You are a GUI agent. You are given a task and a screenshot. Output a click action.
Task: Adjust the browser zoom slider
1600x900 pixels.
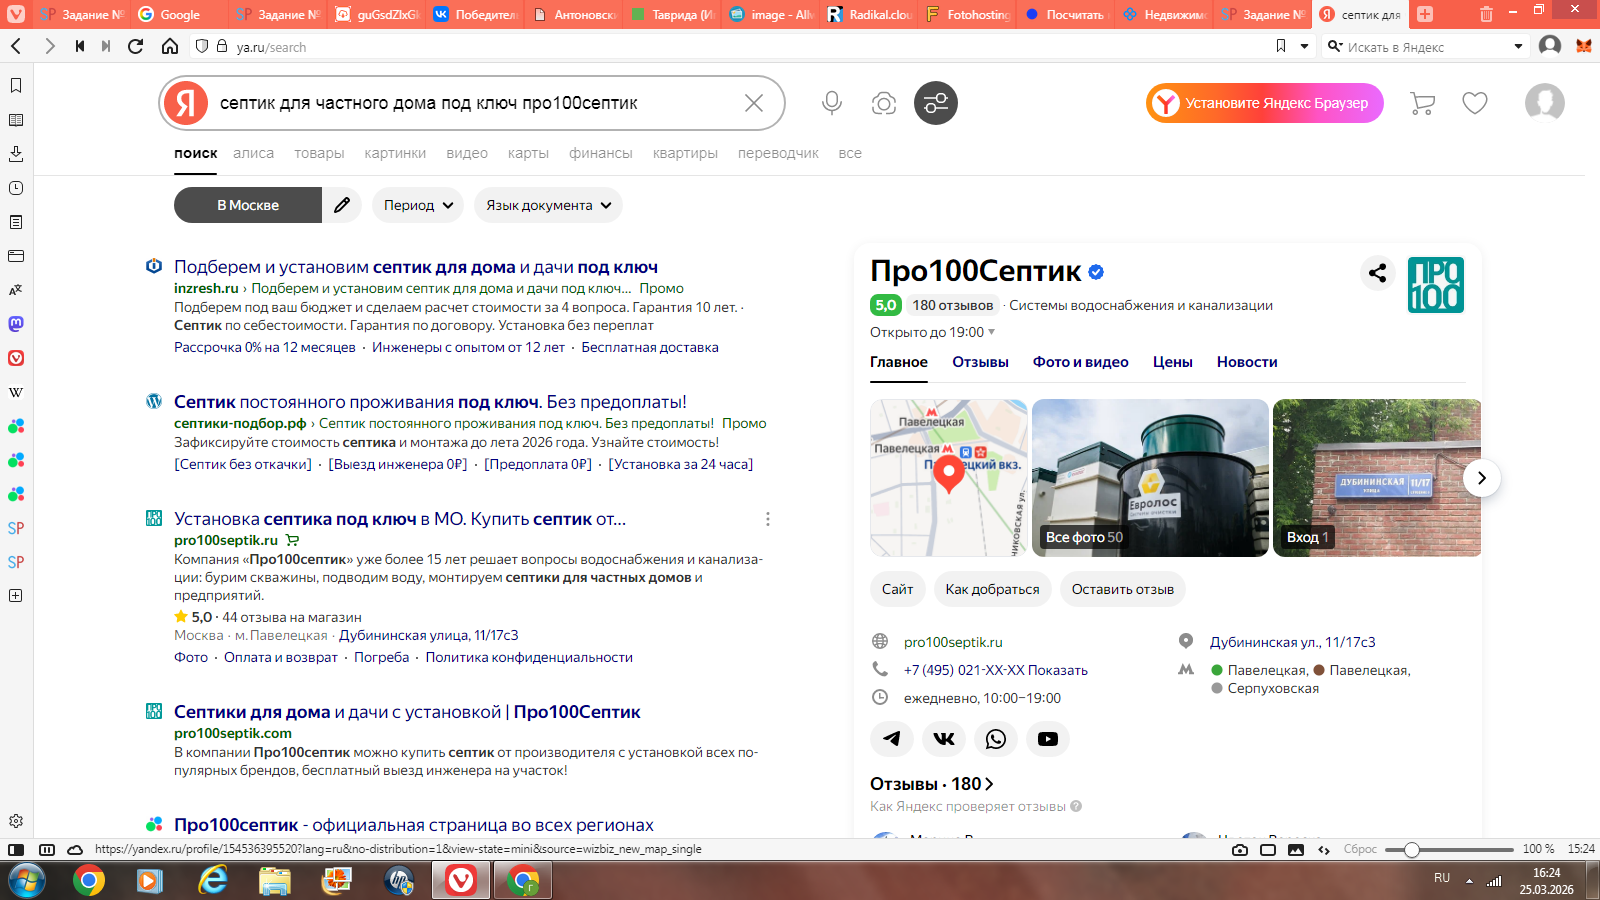[1411, 850]
